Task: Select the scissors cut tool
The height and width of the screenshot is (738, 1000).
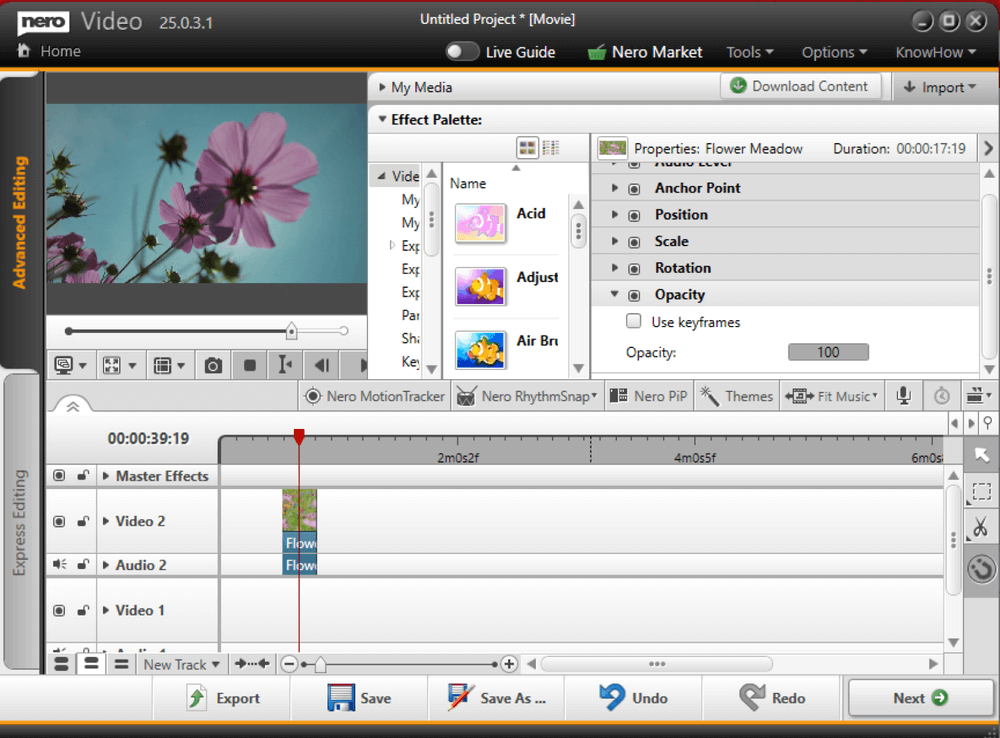Action: point(982,528)
